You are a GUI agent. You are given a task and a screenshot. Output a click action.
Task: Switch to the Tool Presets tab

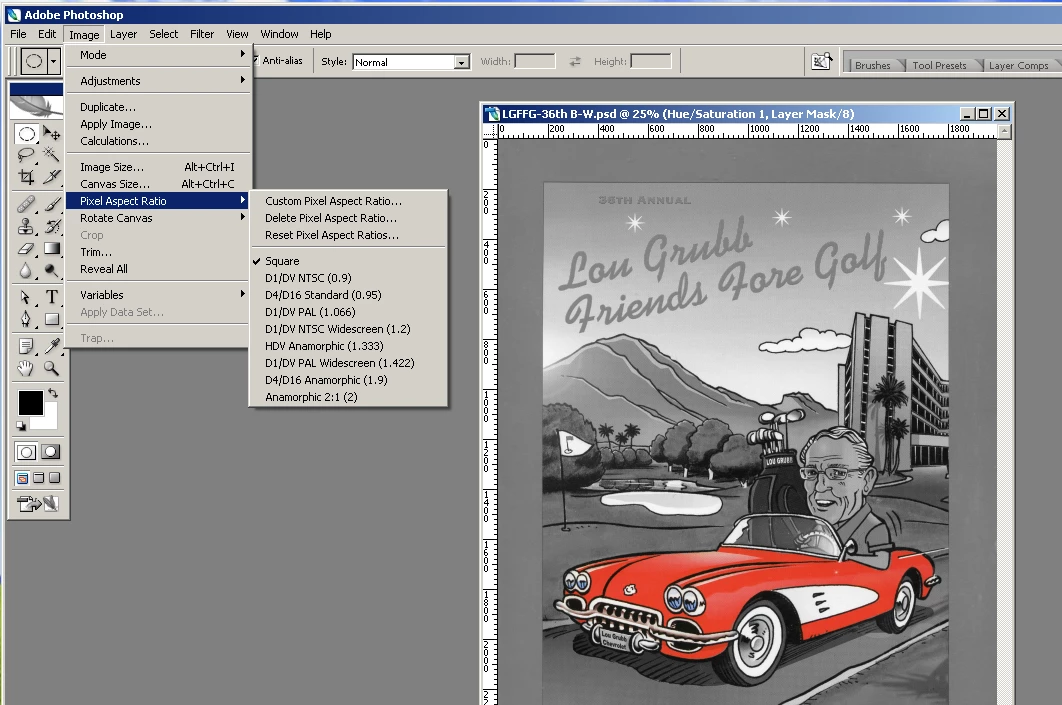tap(939, 65)
